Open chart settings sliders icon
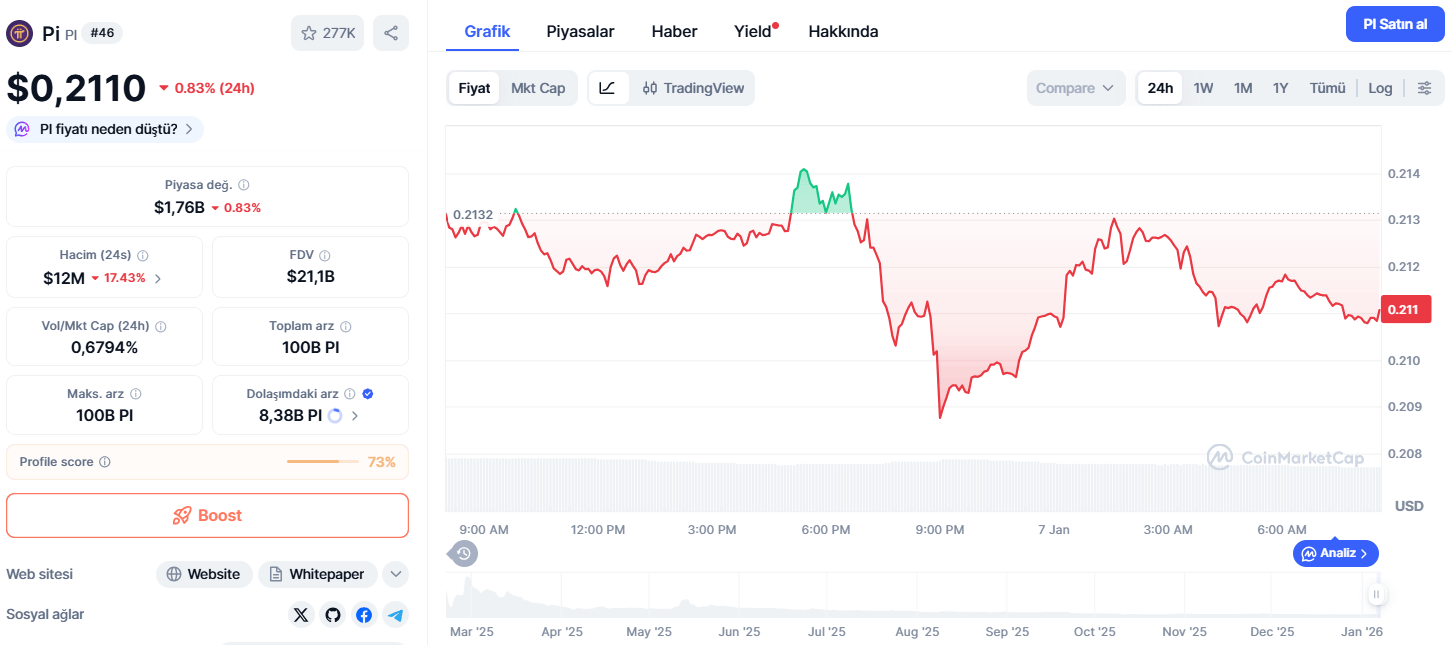1452x645 pixels. (1425, 88)
